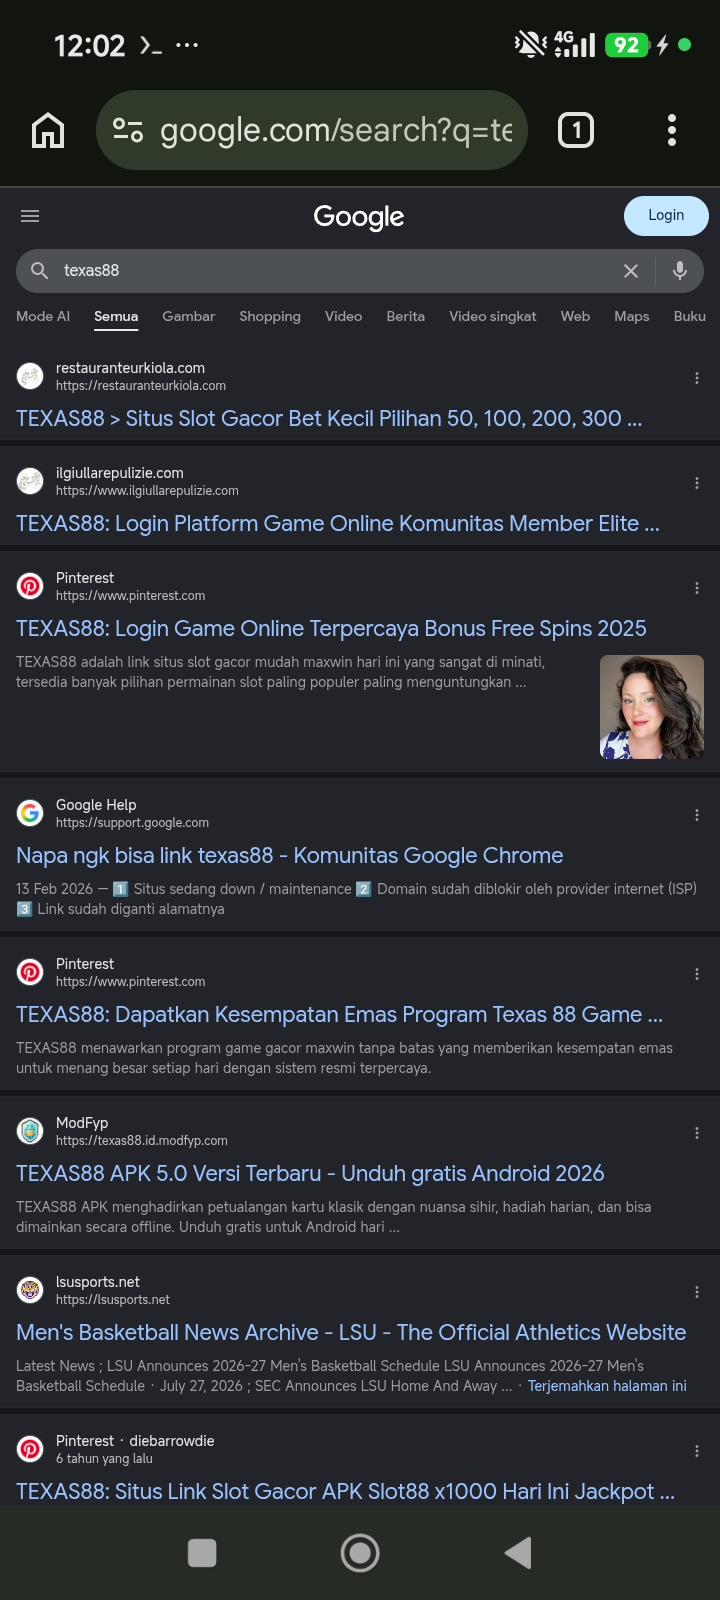Tap Terjemahkan halaman ini link
Viewport: 720px width, 1600px height.
[x=607, y=1386]
